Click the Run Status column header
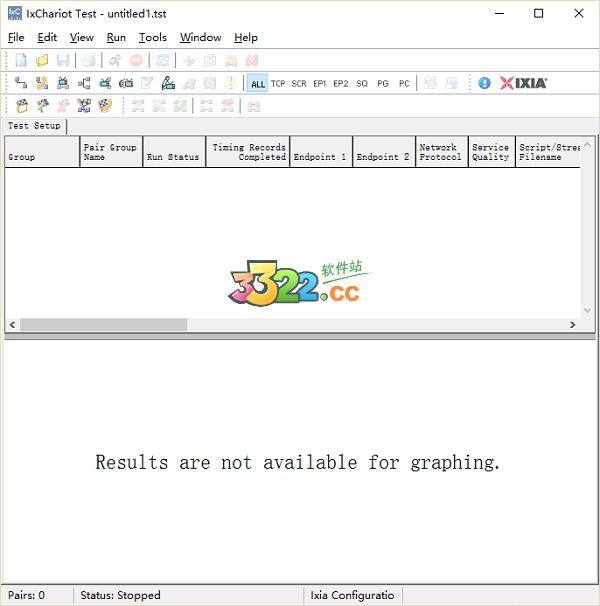This screenshot has height=606, width=600. (174, 152)
